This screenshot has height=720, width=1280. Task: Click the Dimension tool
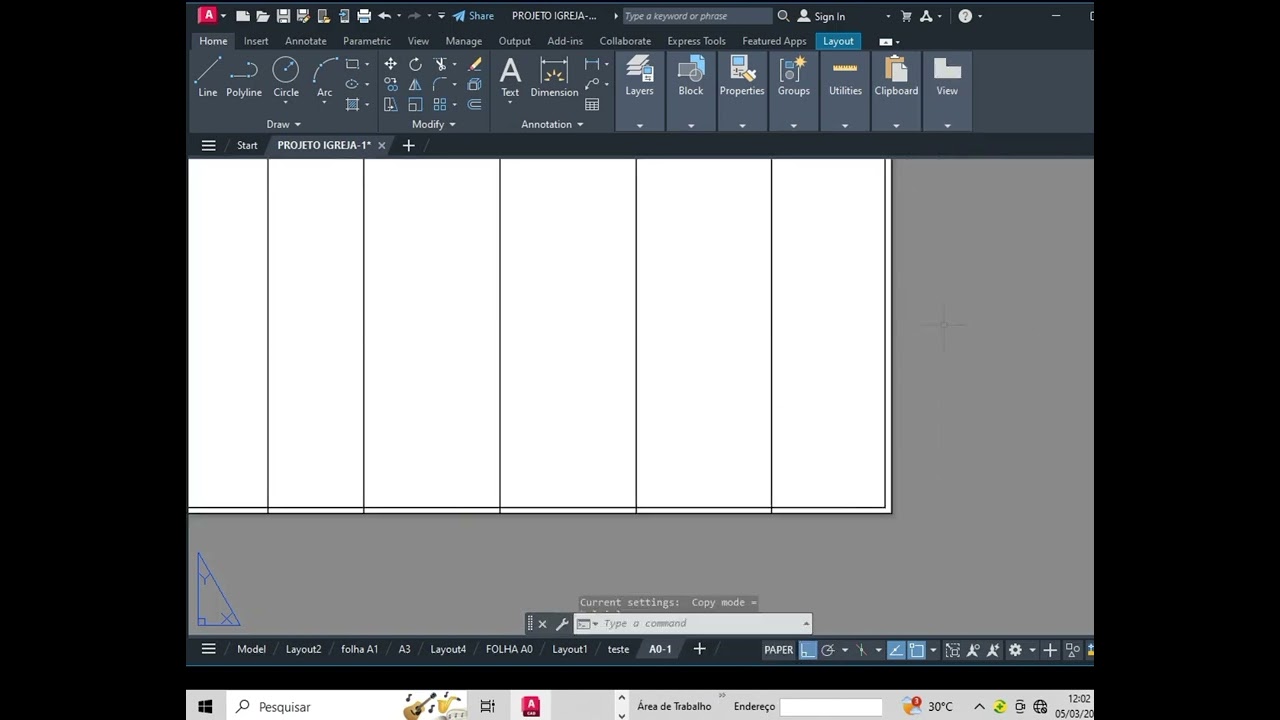tap(554, 77)
